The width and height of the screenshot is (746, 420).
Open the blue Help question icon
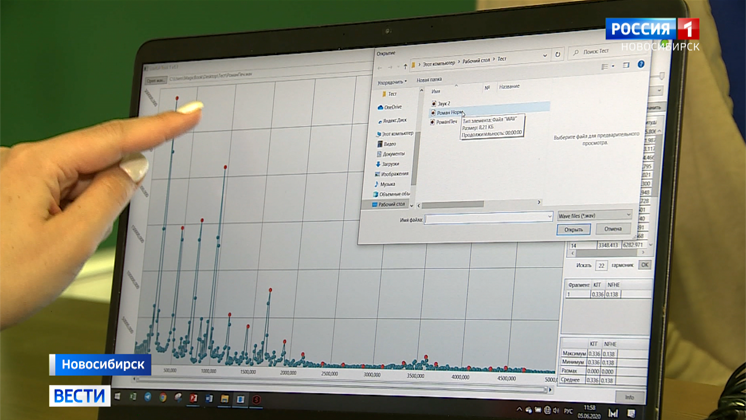[641, 64]
